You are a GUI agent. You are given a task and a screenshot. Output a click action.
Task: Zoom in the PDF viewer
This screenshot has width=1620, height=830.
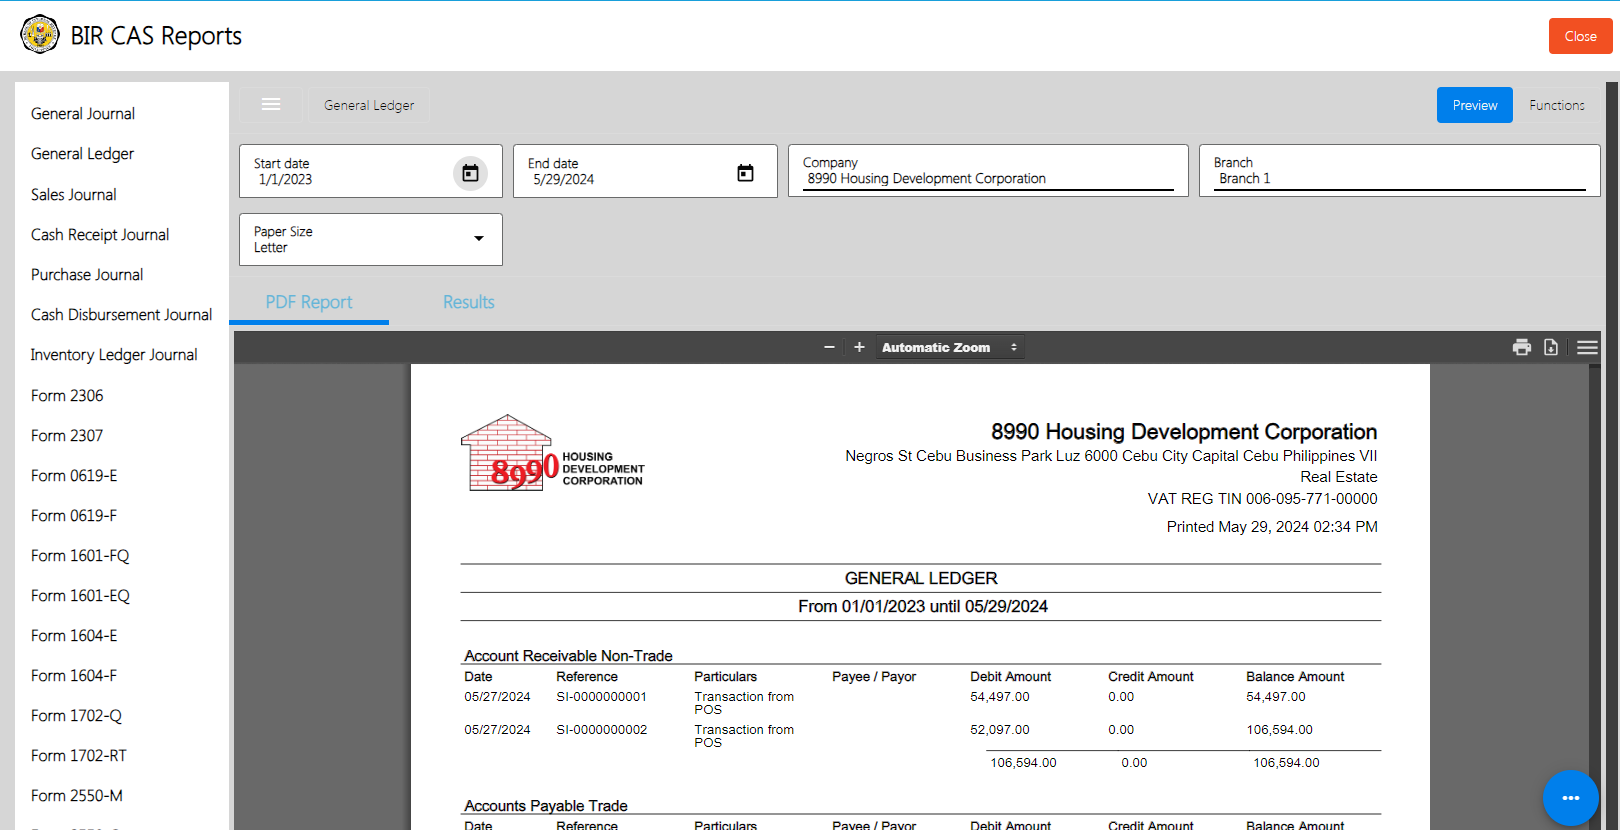859,347
